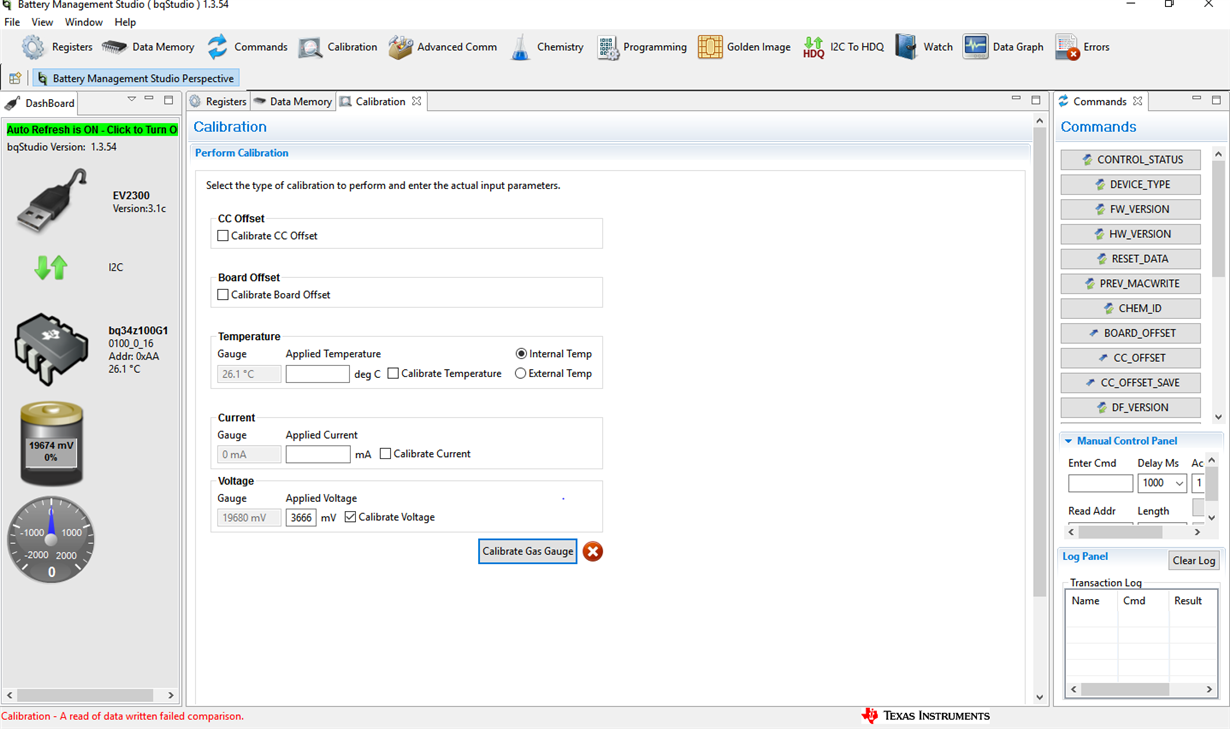Enable Calibrate CC Offset checkbox
1230x729 pixels.
(x=223, y=236)
